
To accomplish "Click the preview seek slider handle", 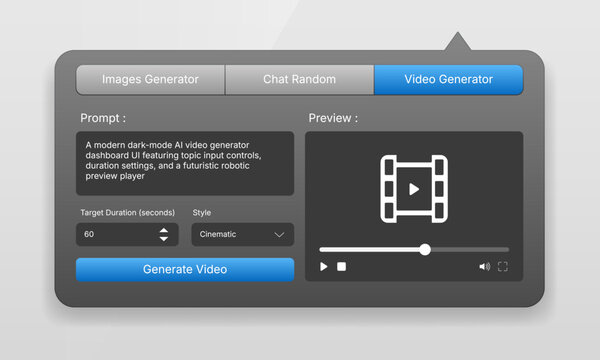I will pyautogui.click(x=425, y=249).
